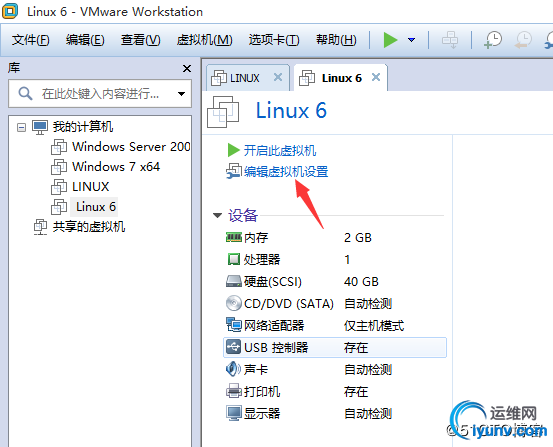Click the memory chip icon
The height and width of the screenshot is (447, 553).
(234, 237)
